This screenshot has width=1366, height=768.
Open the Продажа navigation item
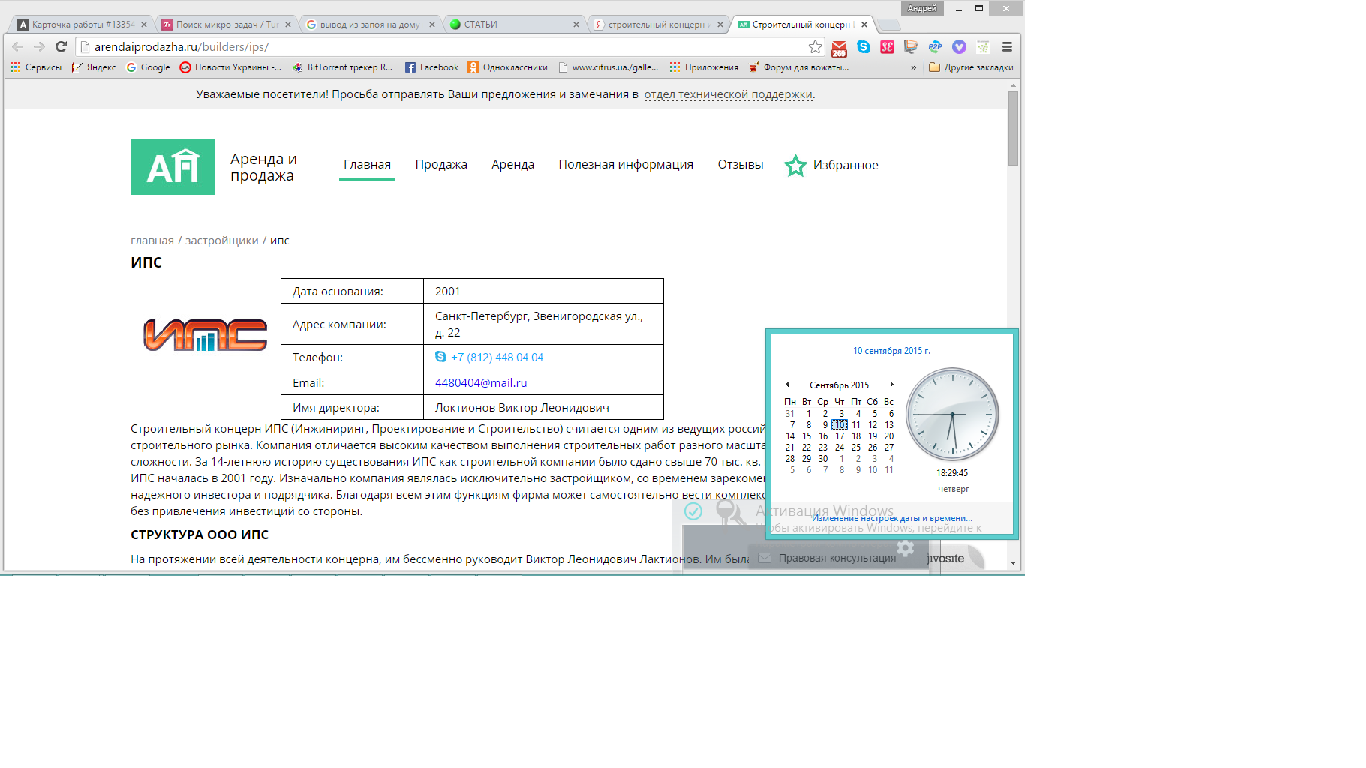[x=441, y=165]
